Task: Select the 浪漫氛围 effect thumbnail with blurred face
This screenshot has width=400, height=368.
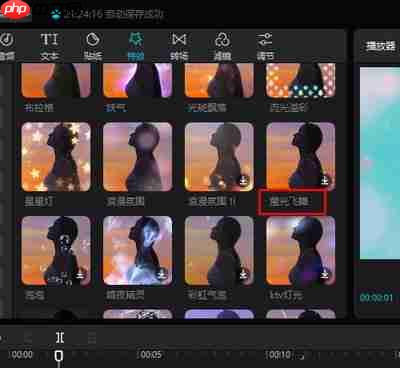Action: 138,157
